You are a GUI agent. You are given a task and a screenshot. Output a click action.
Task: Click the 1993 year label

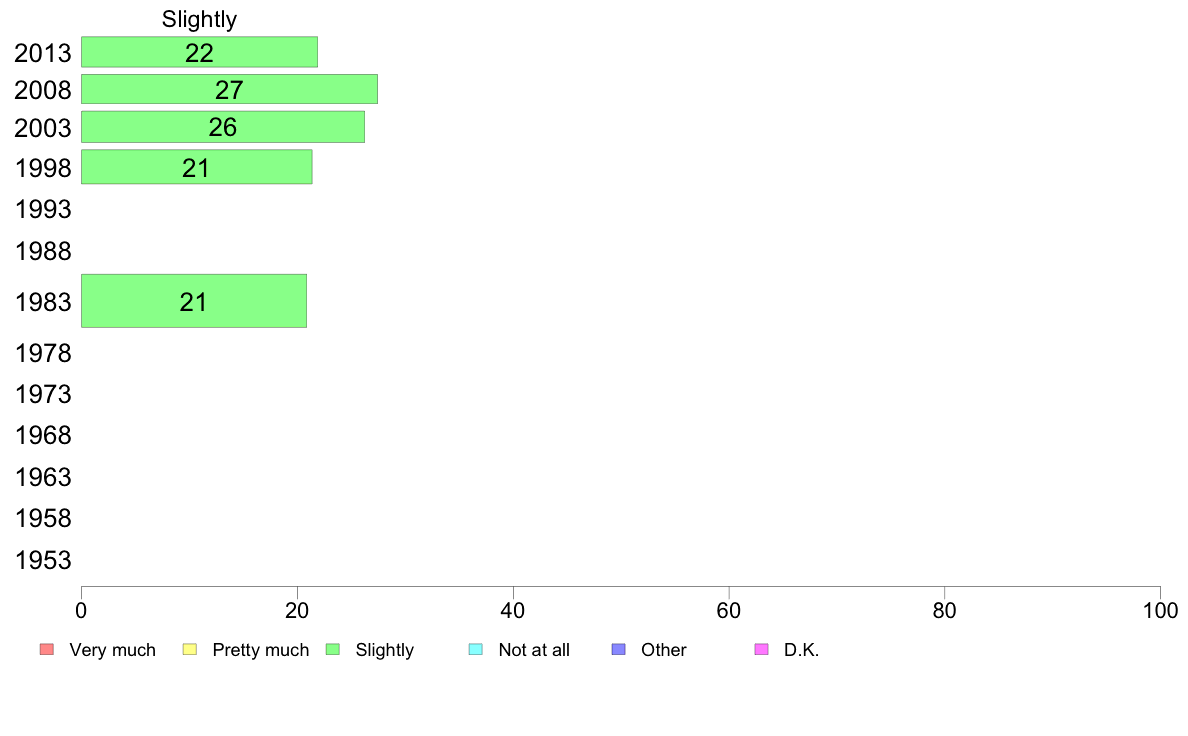43,209
